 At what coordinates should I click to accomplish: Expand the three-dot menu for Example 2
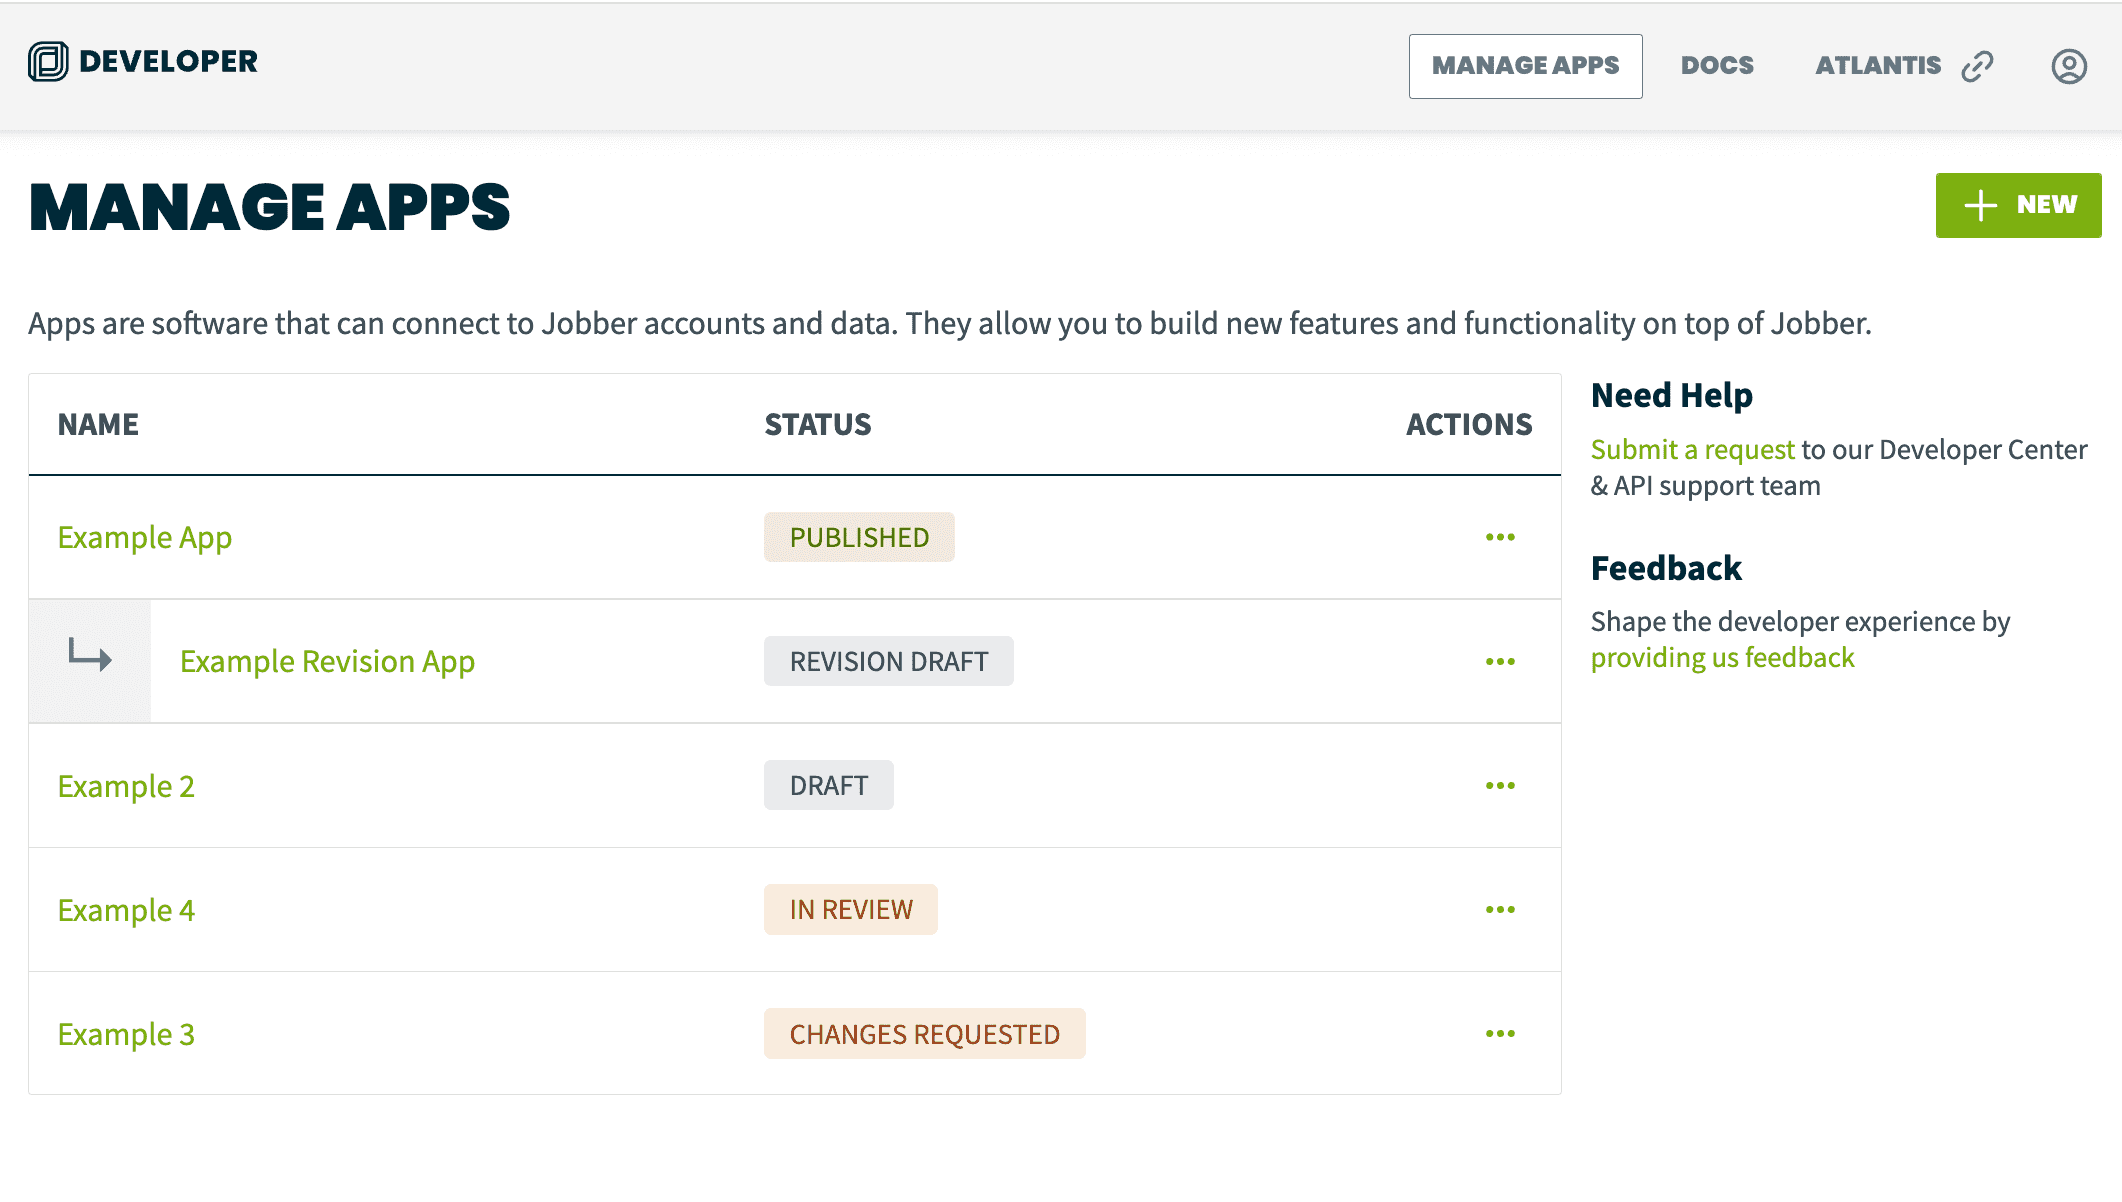[1500, 786]
